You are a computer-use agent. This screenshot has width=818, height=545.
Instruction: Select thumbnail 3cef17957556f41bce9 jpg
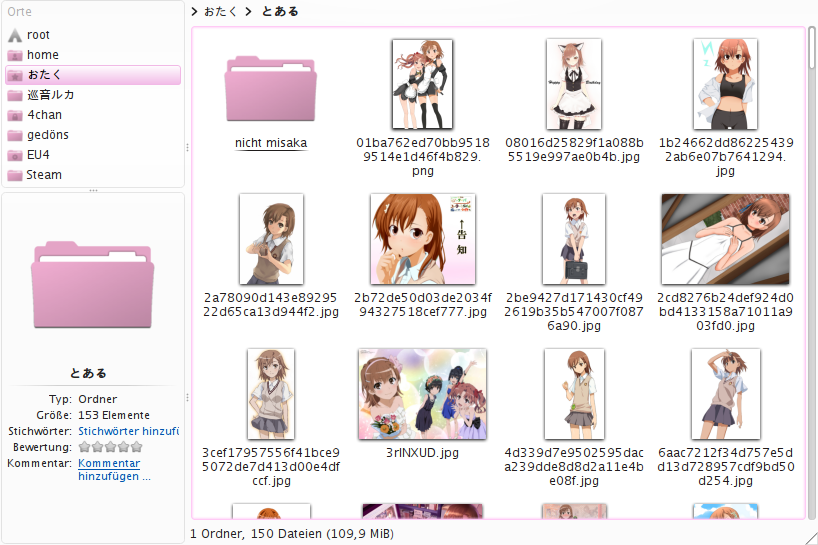[271, 394]
